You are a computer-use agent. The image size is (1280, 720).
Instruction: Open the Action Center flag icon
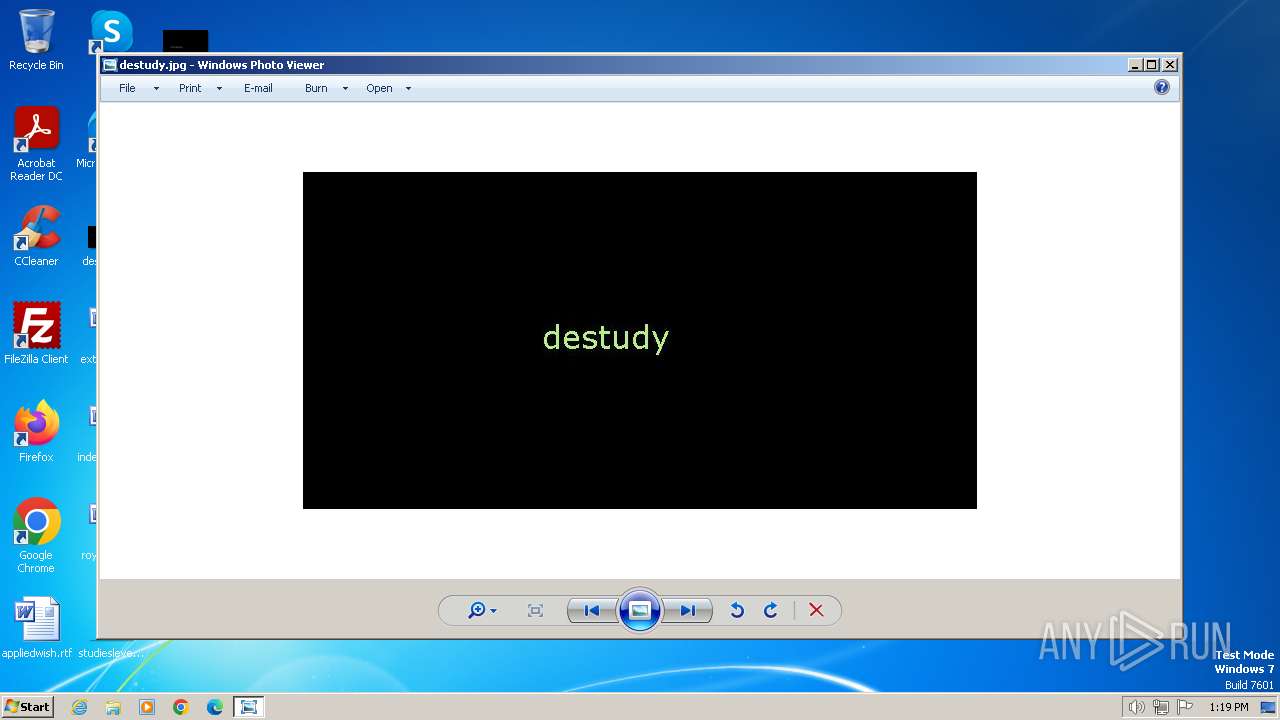tap(1185, 707)
